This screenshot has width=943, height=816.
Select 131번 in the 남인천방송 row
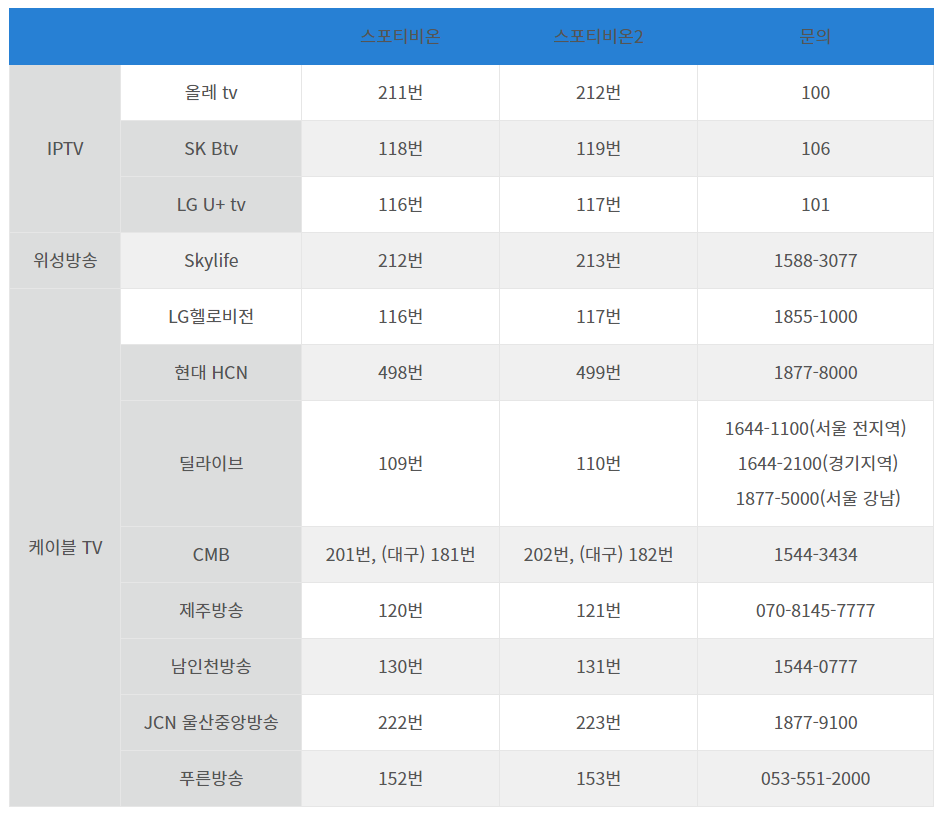[x=598, y=666]
